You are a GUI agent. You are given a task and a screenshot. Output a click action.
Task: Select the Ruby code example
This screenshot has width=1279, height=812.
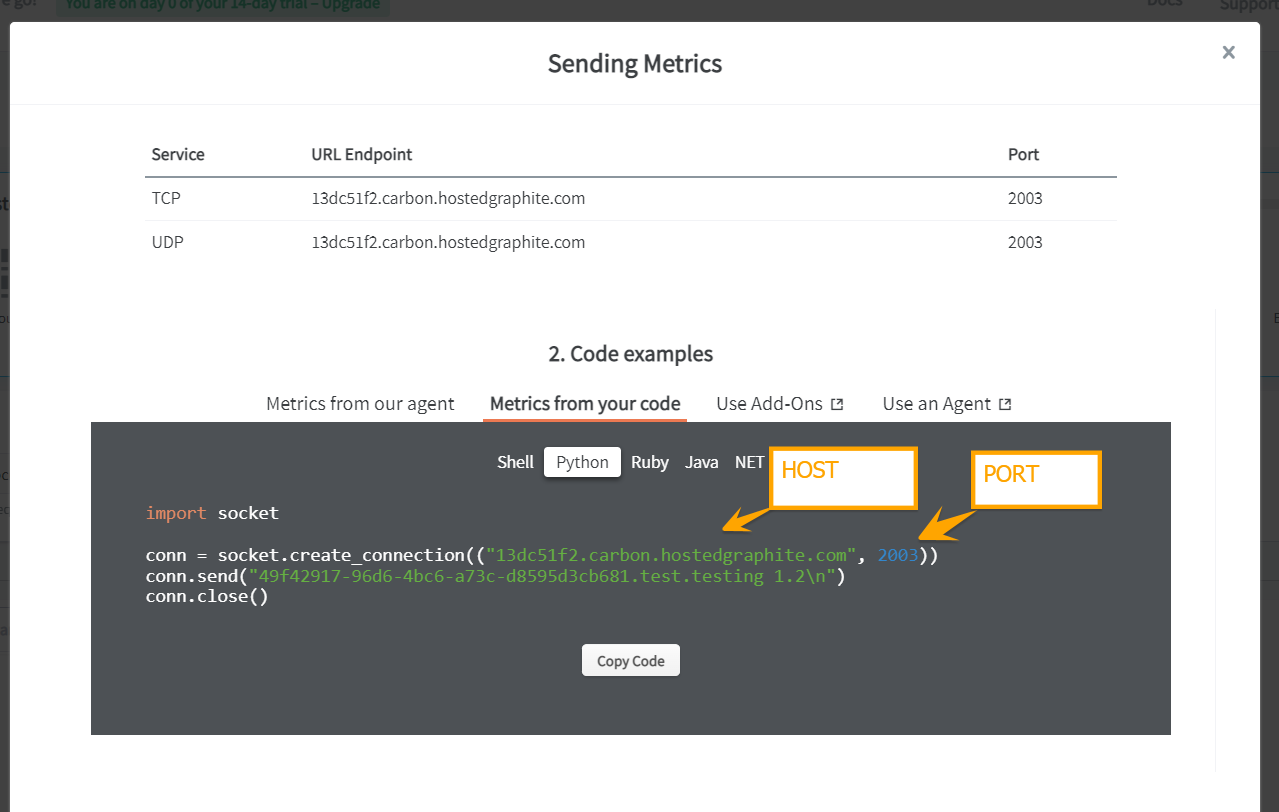pyautogui.click(x=650, y=462)
